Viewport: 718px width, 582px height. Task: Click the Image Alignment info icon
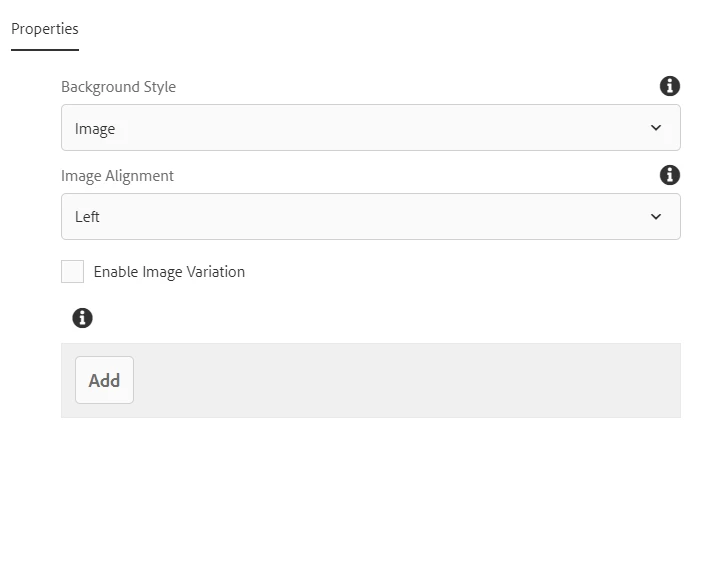point(670,175)
